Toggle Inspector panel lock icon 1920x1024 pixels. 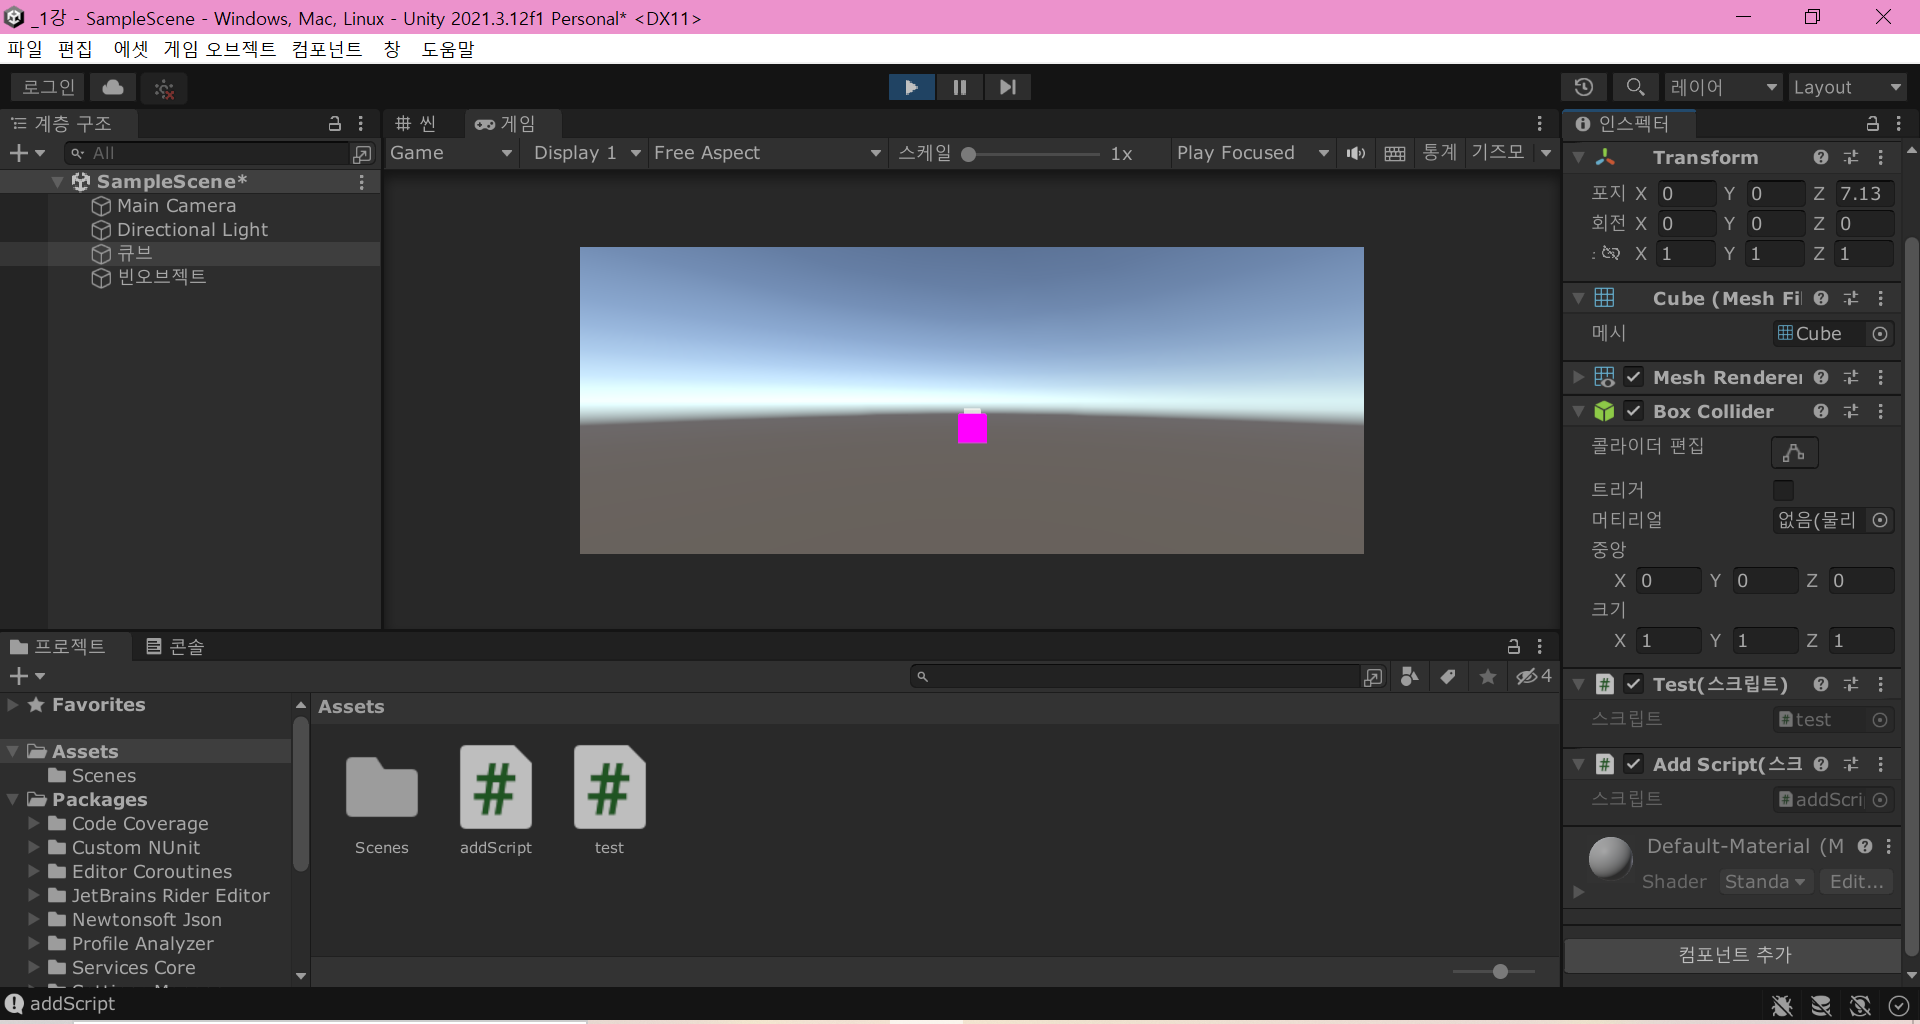1873,124
